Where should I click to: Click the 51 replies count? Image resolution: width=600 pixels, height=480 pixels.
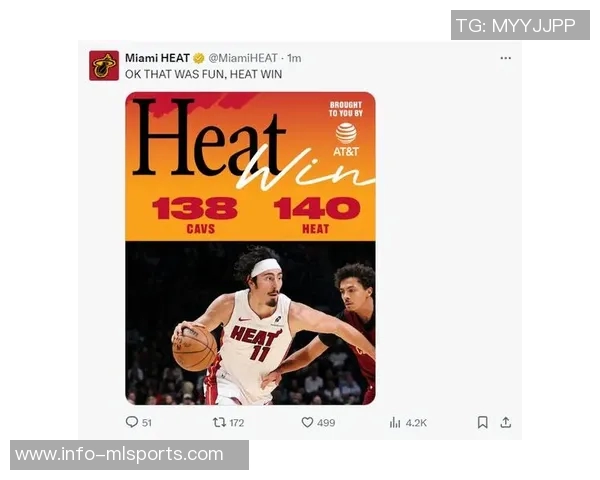coord(147,423)
